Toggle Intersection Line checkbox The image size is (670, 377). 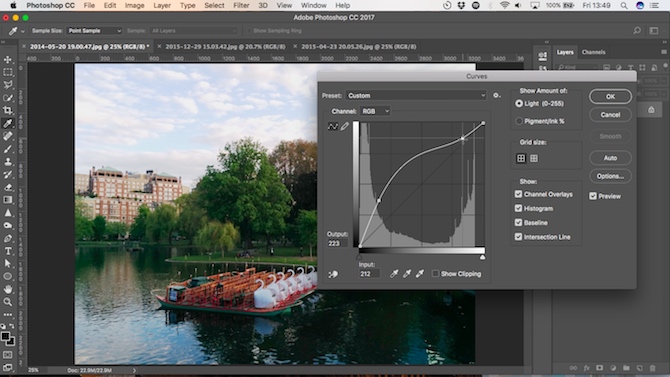click(x=518, y=237)
